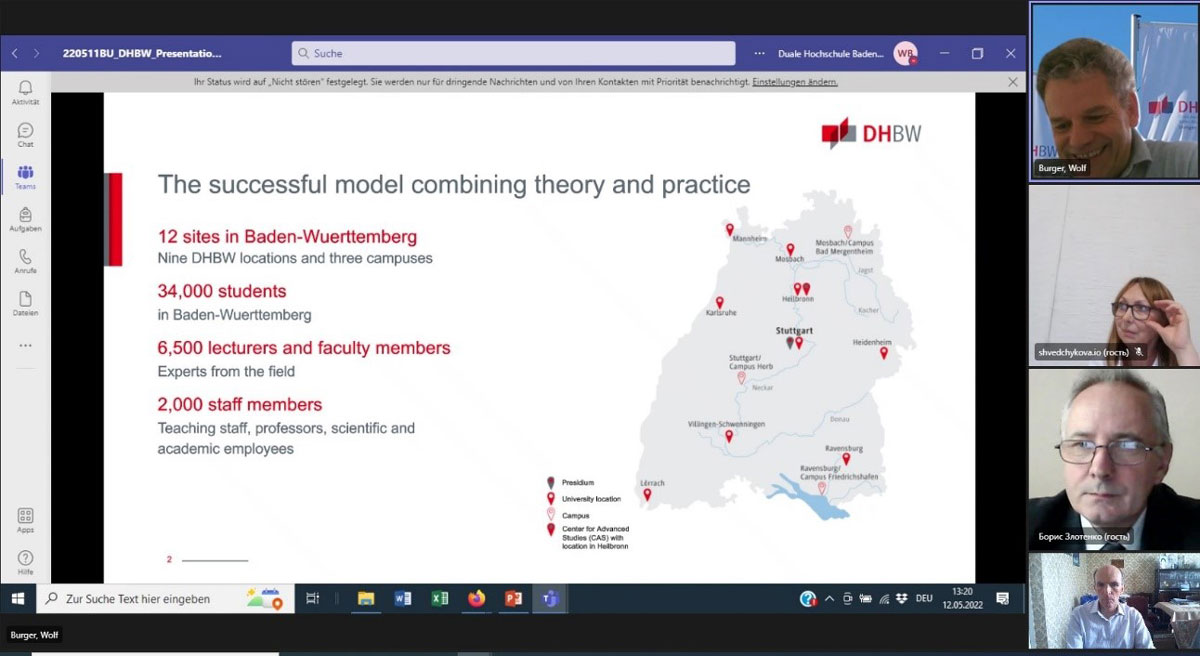This screenshot has height=656, width=1200.
Task: Open the Apps store in Teams sidebar
Action: 25,520
